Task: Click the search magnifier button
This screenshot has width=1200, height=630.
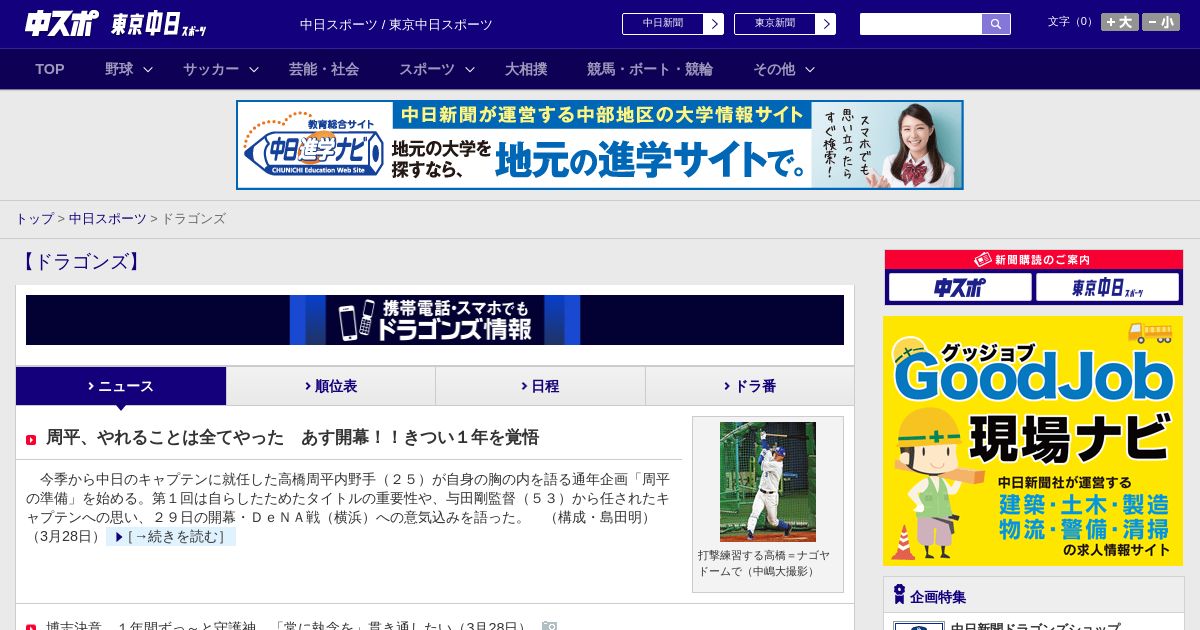Action: (996, 24)
